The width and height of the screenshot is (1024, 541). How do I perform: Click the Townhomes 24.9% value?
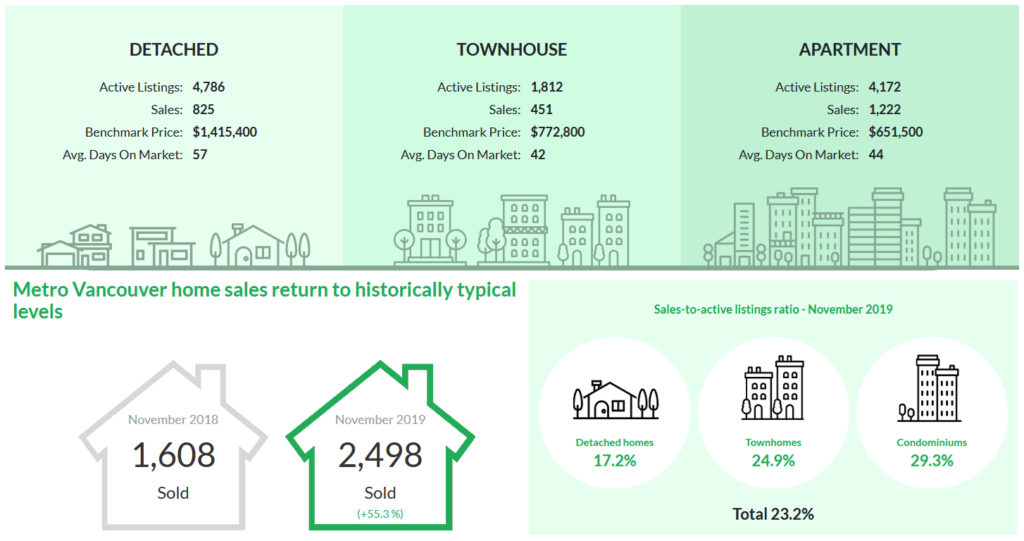tap(773, 461)
